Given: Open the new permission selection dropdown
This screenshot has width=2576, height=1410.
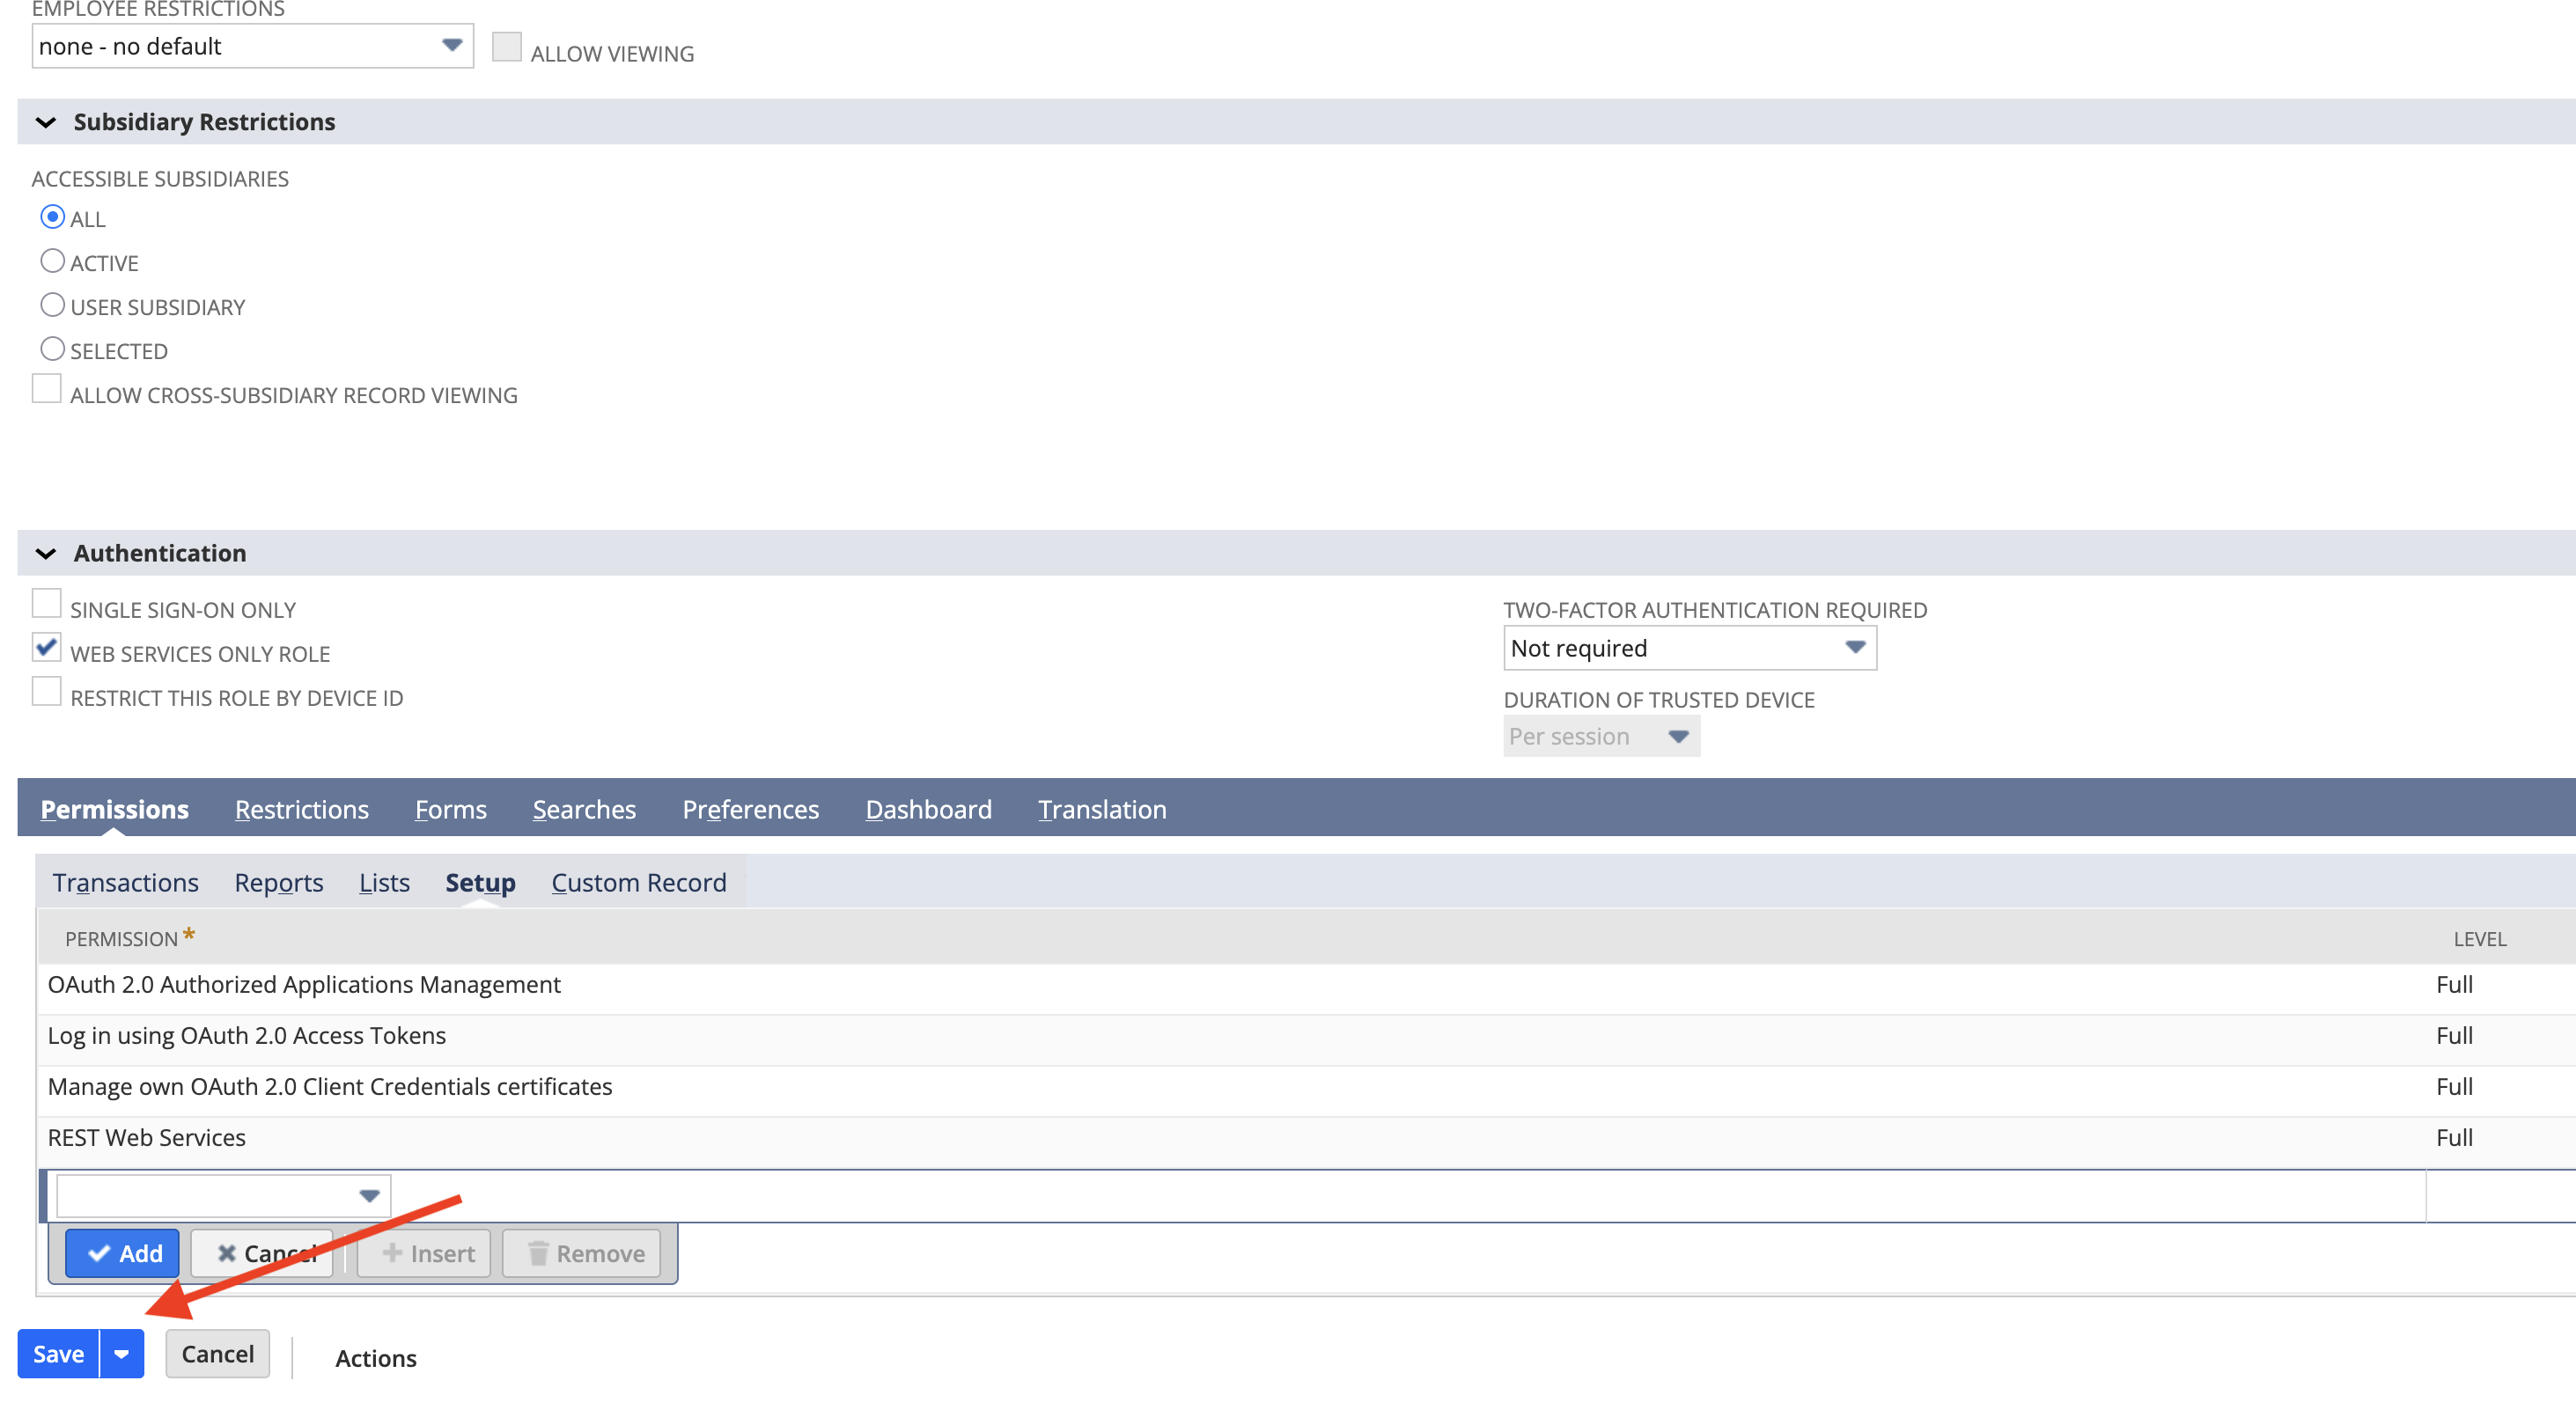Looking at the screenshot, I should pyautogui.click(x=223, y=1195).
